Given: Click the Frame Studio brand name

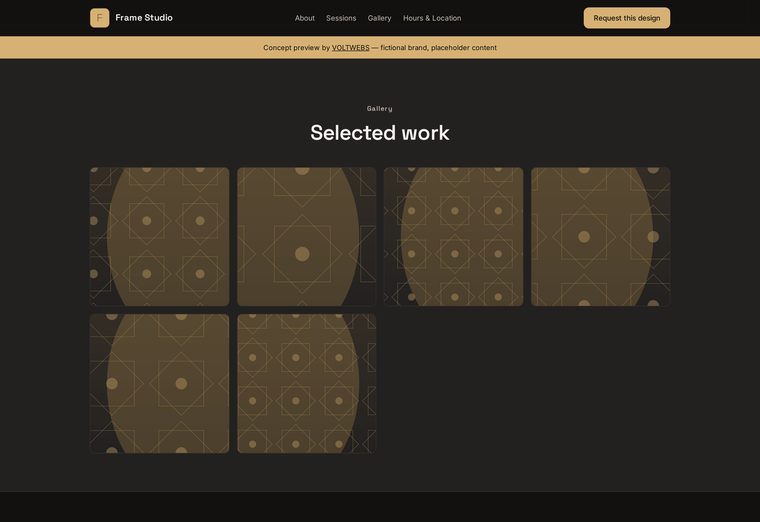Looking at the screenshot, I should [x=144, y=18].
